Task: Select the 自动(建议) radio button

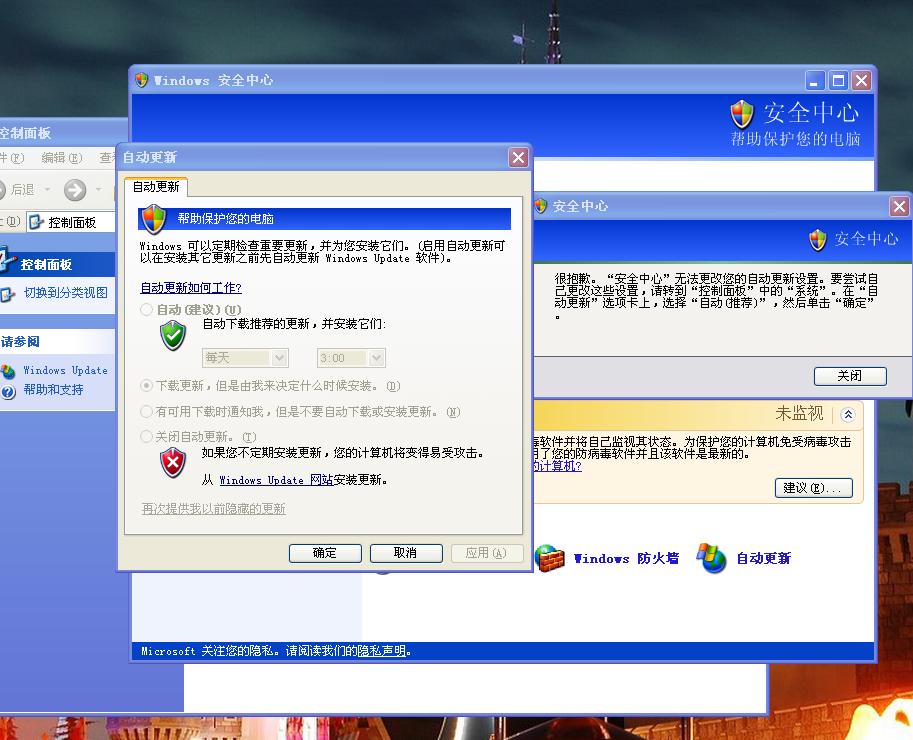Action: [x=147, y=310]
